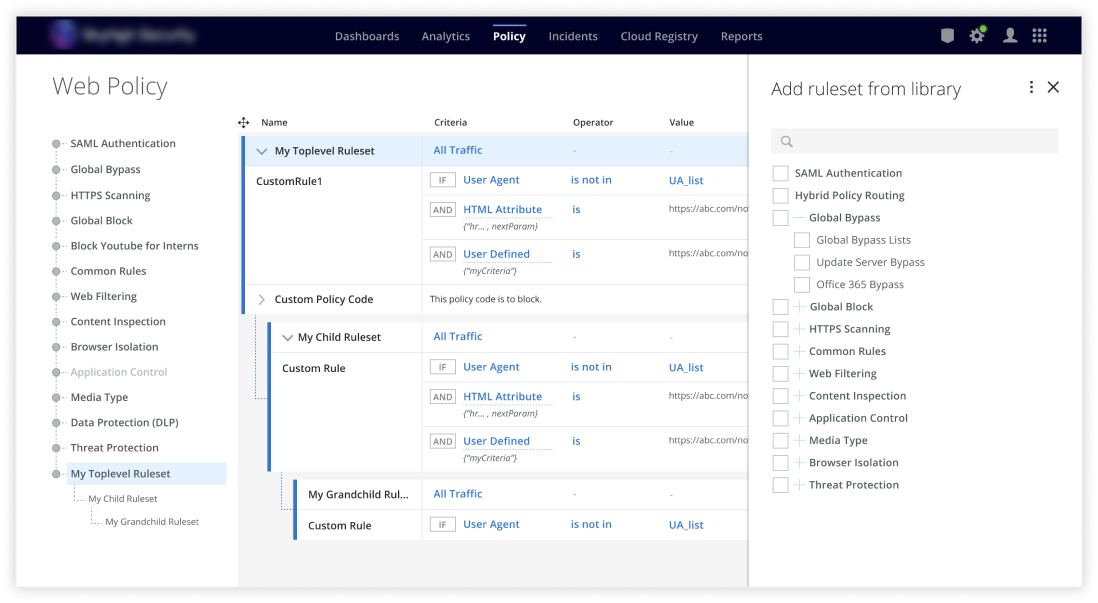Open the apps grid launcher icon
Screen dimensions: 1098x603
click(1039, 36)
